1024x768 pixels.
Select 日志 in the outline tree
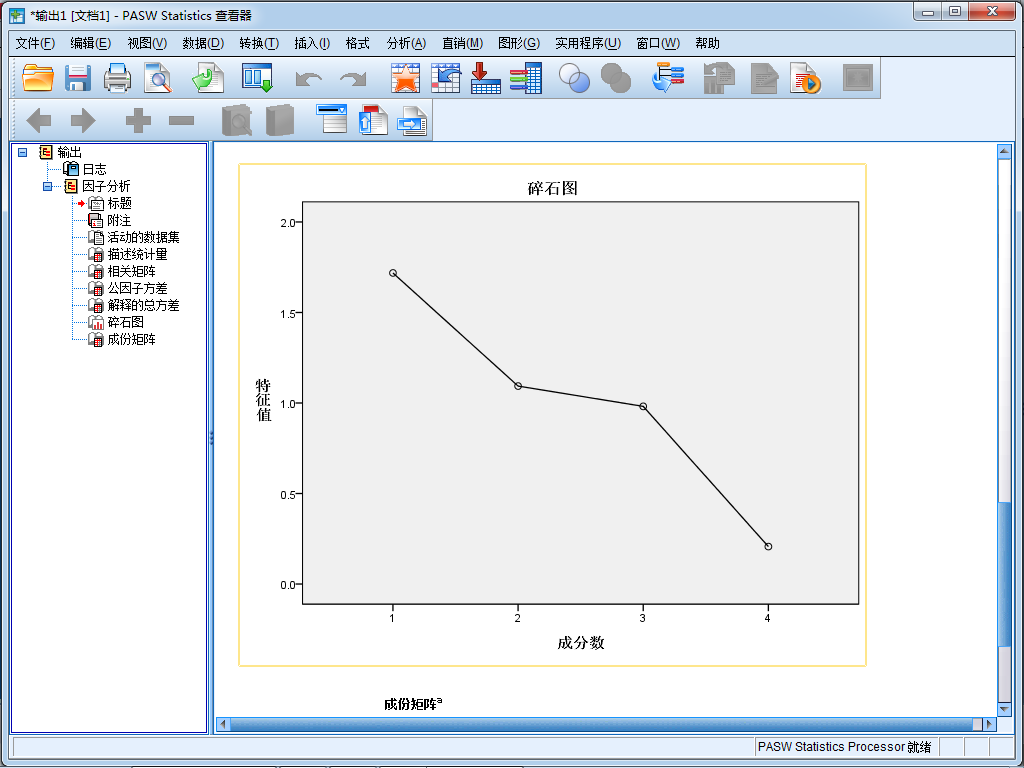pyautogui.click(x=94, y=169)
